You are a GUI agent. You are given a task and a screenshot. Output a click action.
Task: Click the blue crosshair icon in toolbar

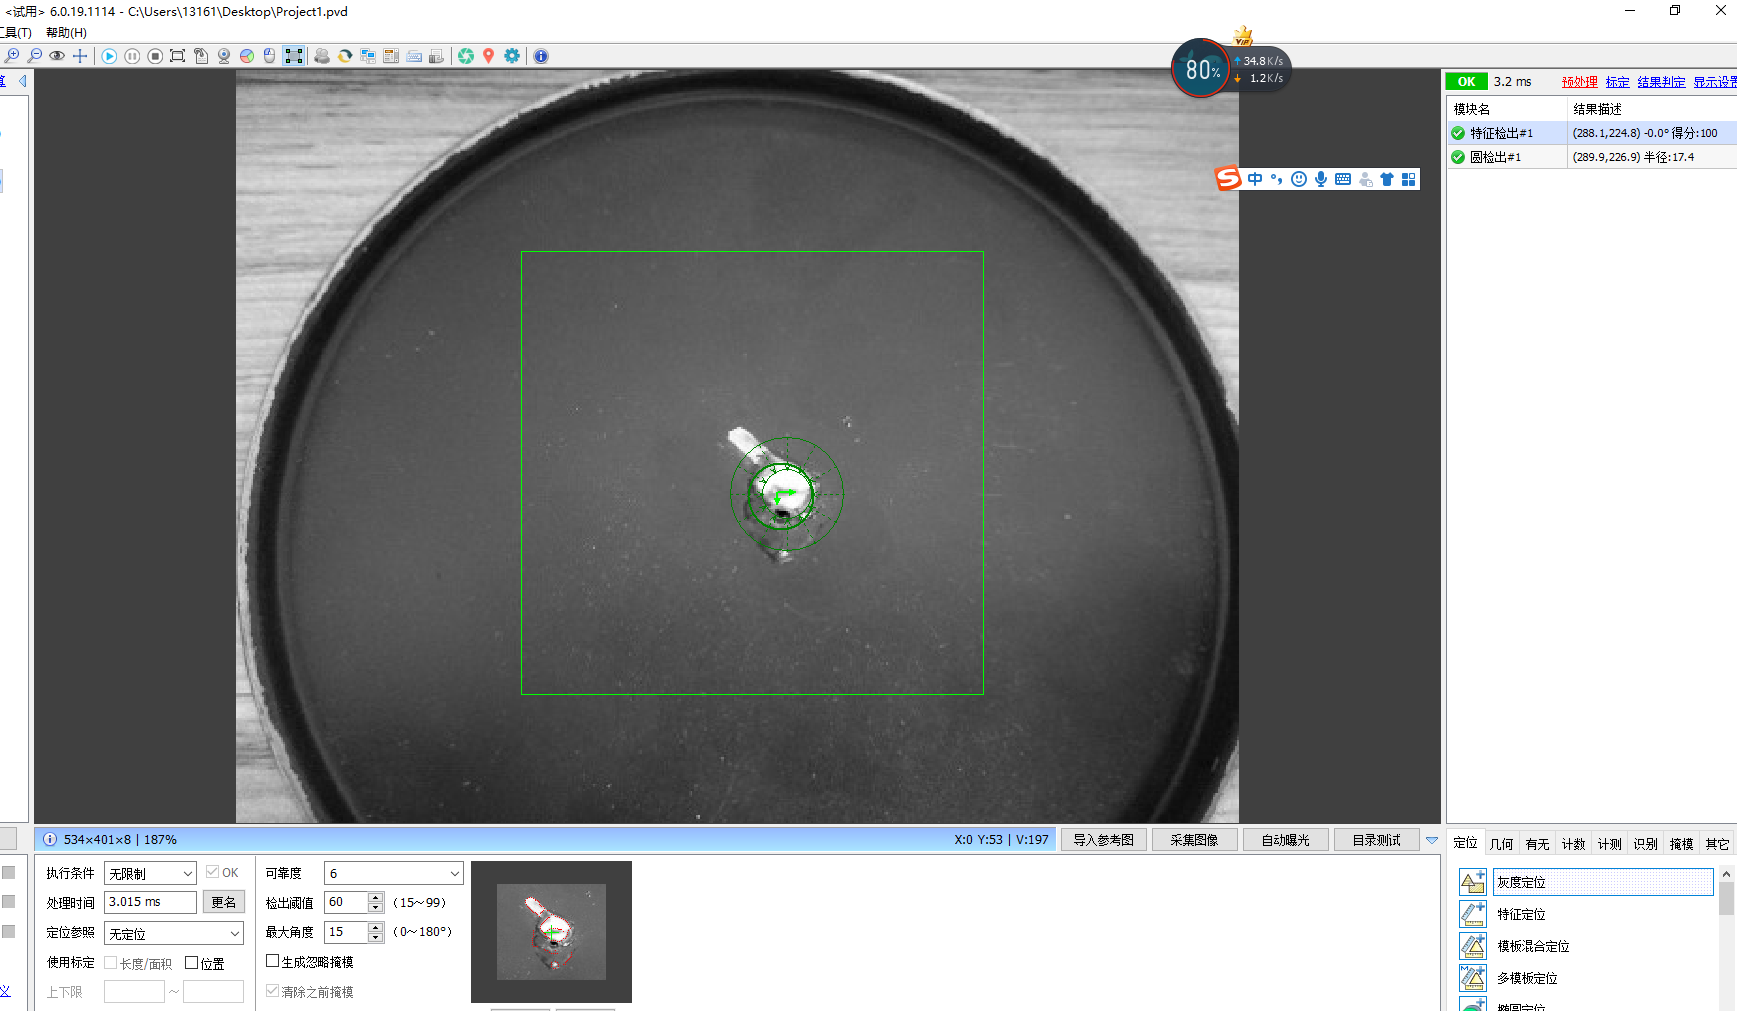[x=80, y=56]
